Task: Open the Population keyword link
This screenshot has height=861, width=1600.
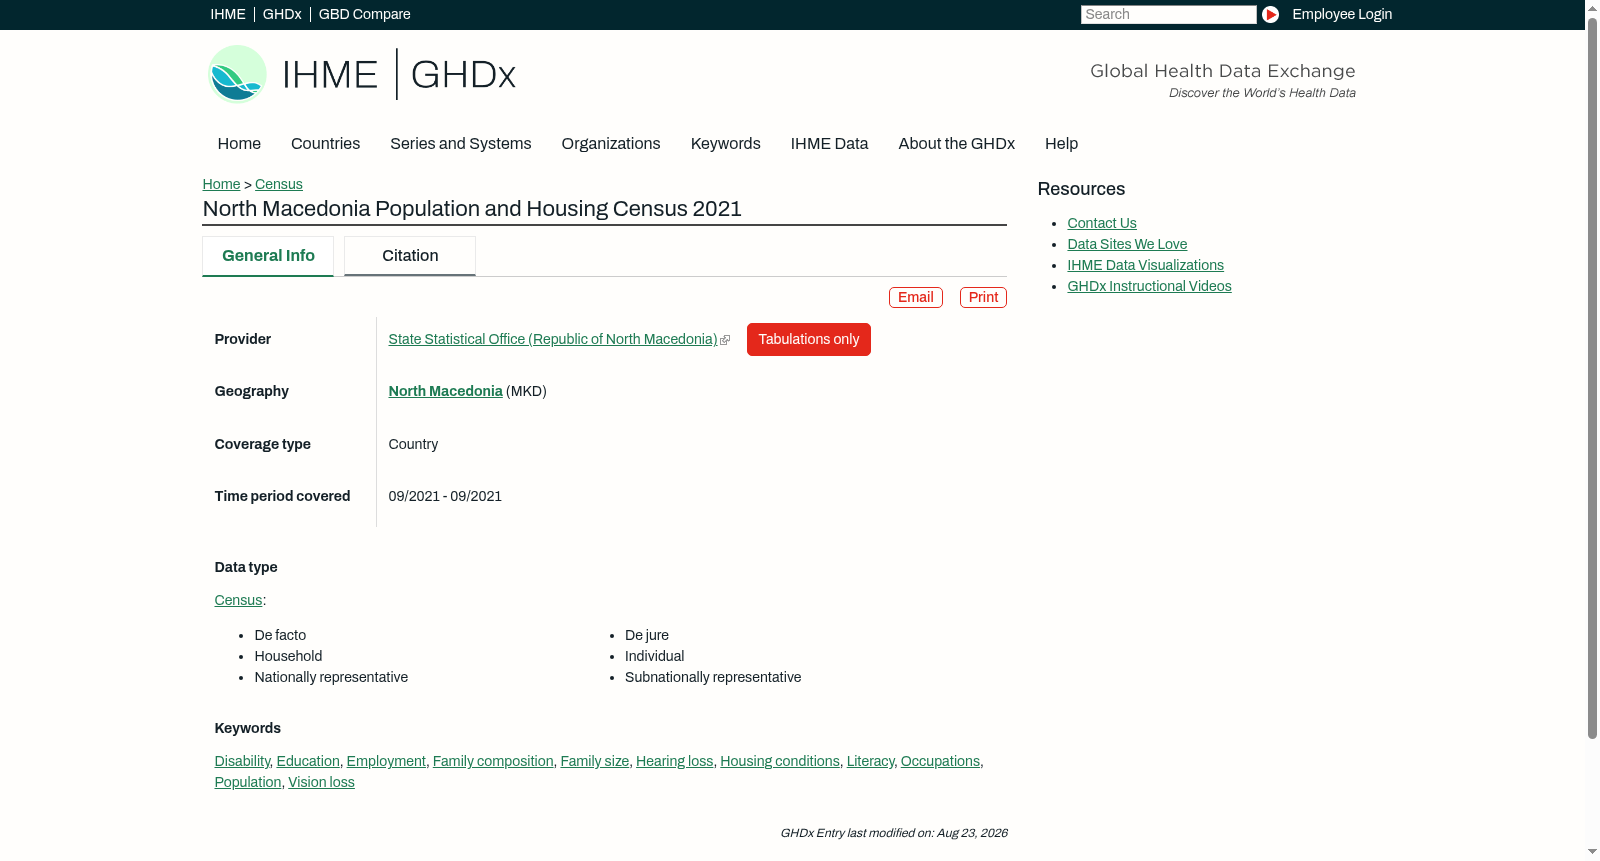Action: pyautogui.click(x=248, y=782)
